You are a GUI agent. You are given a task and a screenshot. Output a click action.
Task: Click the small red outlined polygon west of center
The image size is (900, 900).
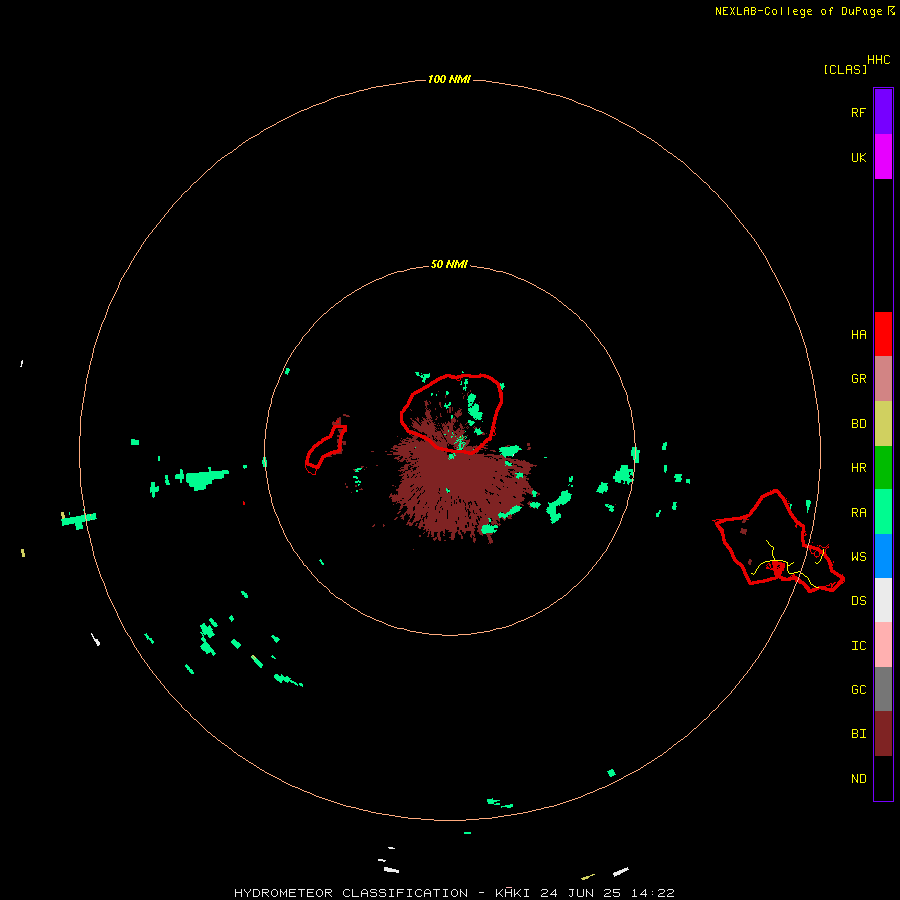pyautogui.click(x=325, y=449)
